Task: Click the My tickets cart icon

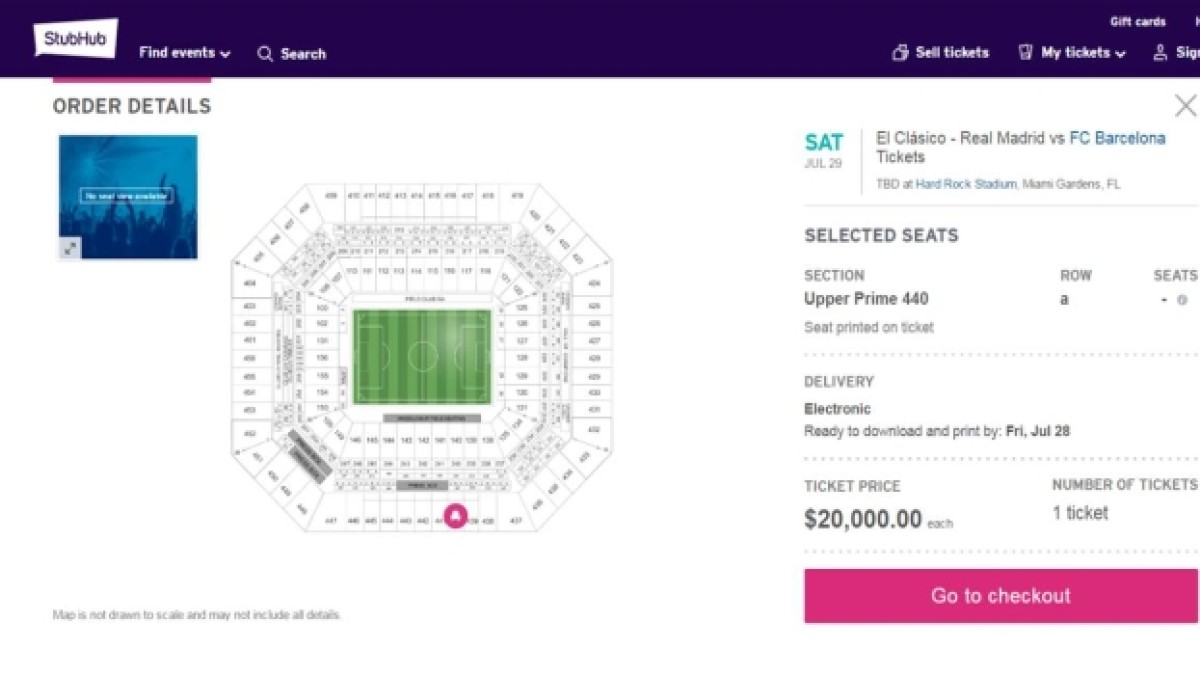Action: tap(1025, 53)
